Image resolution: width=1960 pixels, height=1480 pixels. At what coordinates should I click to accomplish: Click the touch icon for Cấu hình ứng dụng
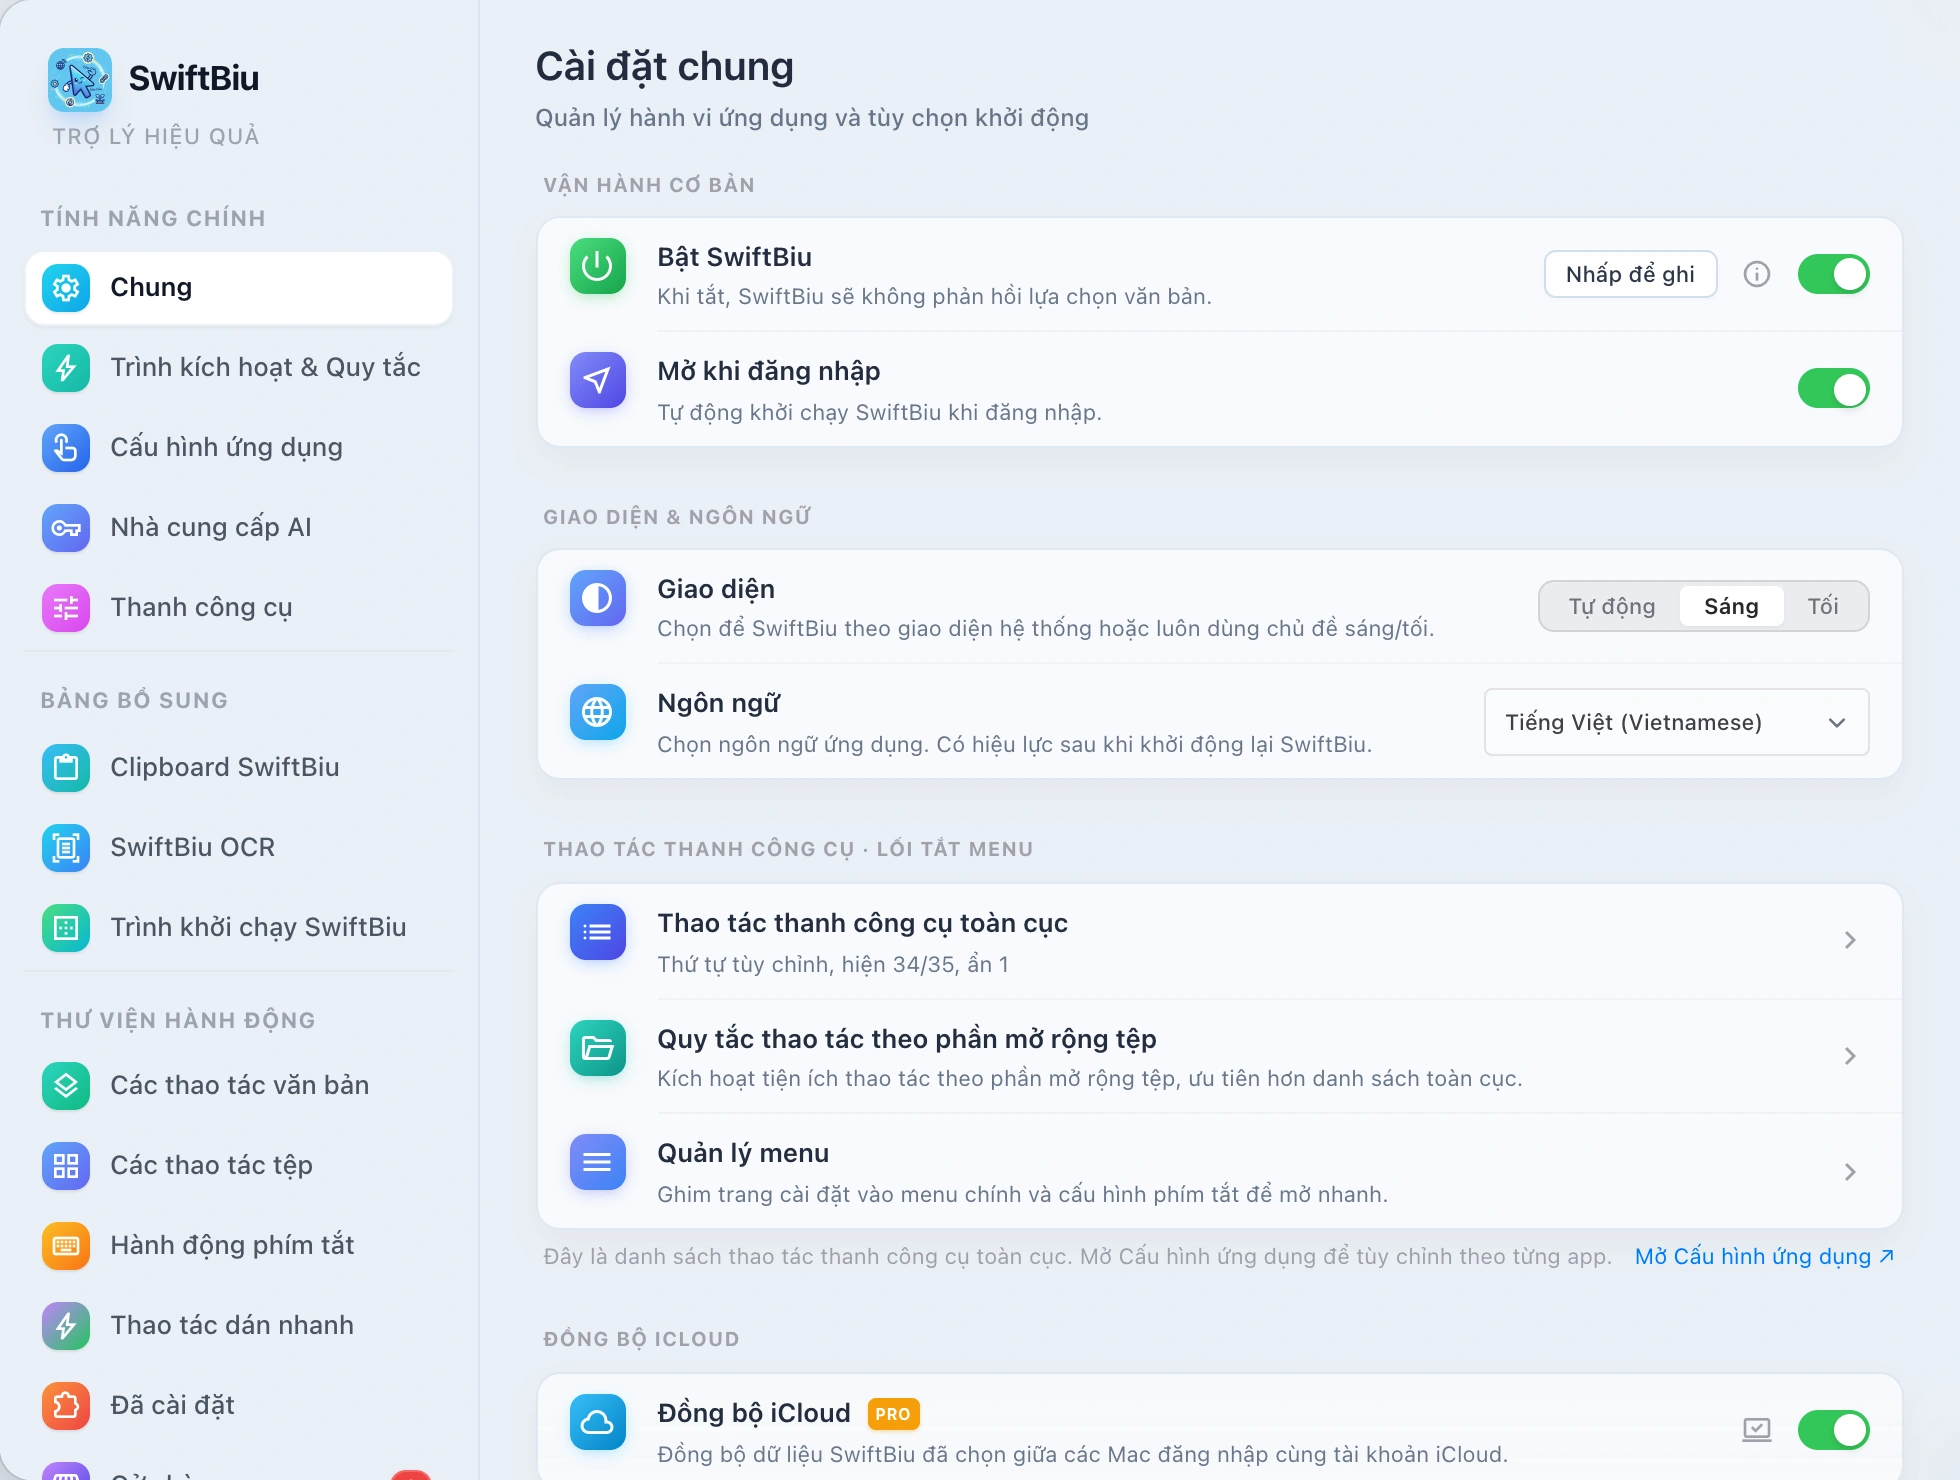(x=66, y=448)
